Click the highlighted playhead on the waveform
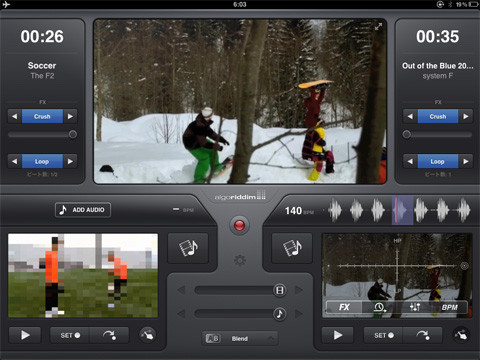Viewport: 480px width, 360px height. pos(402,210)
